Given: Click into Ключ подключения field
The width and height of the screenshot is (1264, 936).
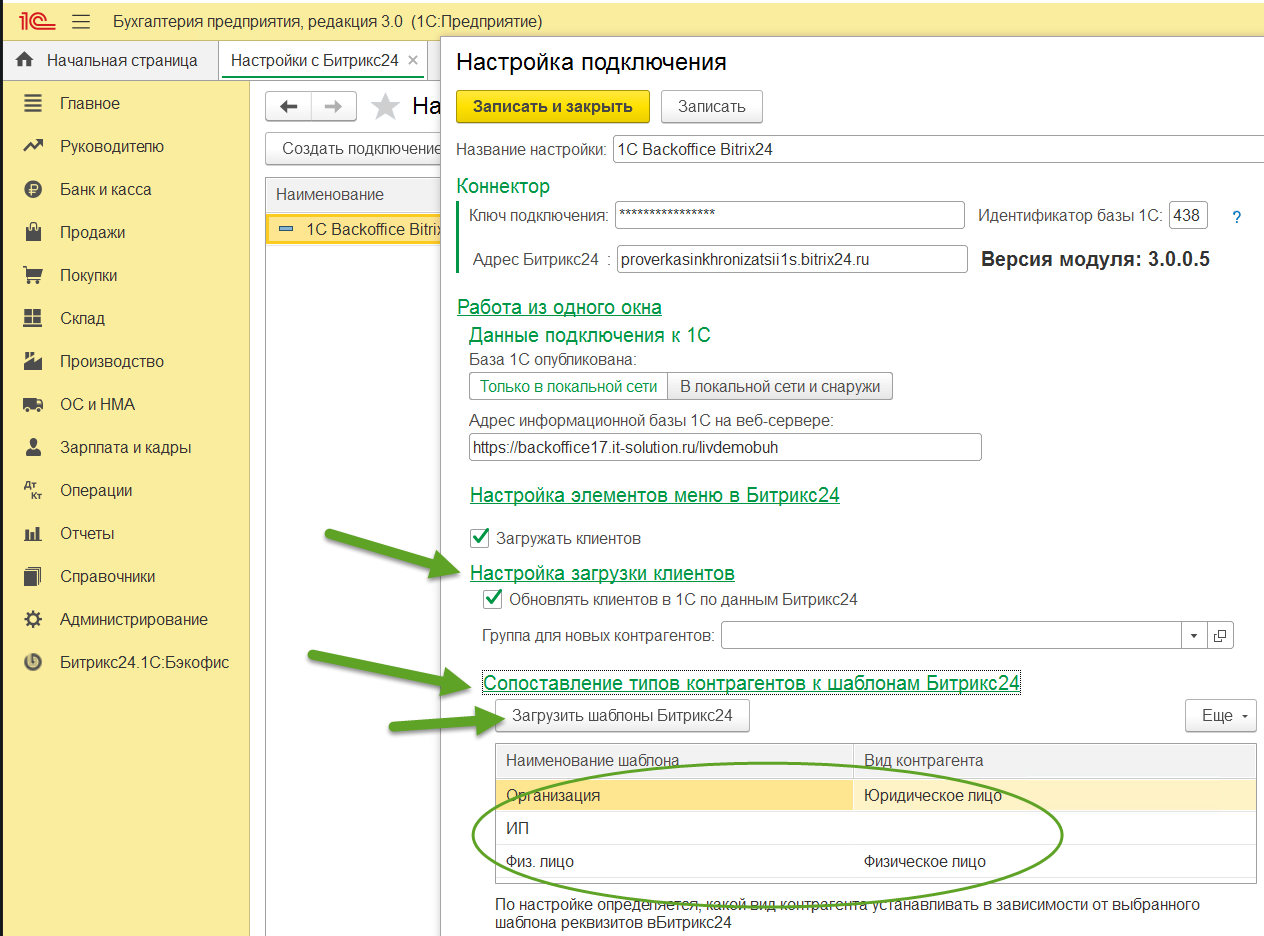Looking at the screenshot, I should [790, 215].
